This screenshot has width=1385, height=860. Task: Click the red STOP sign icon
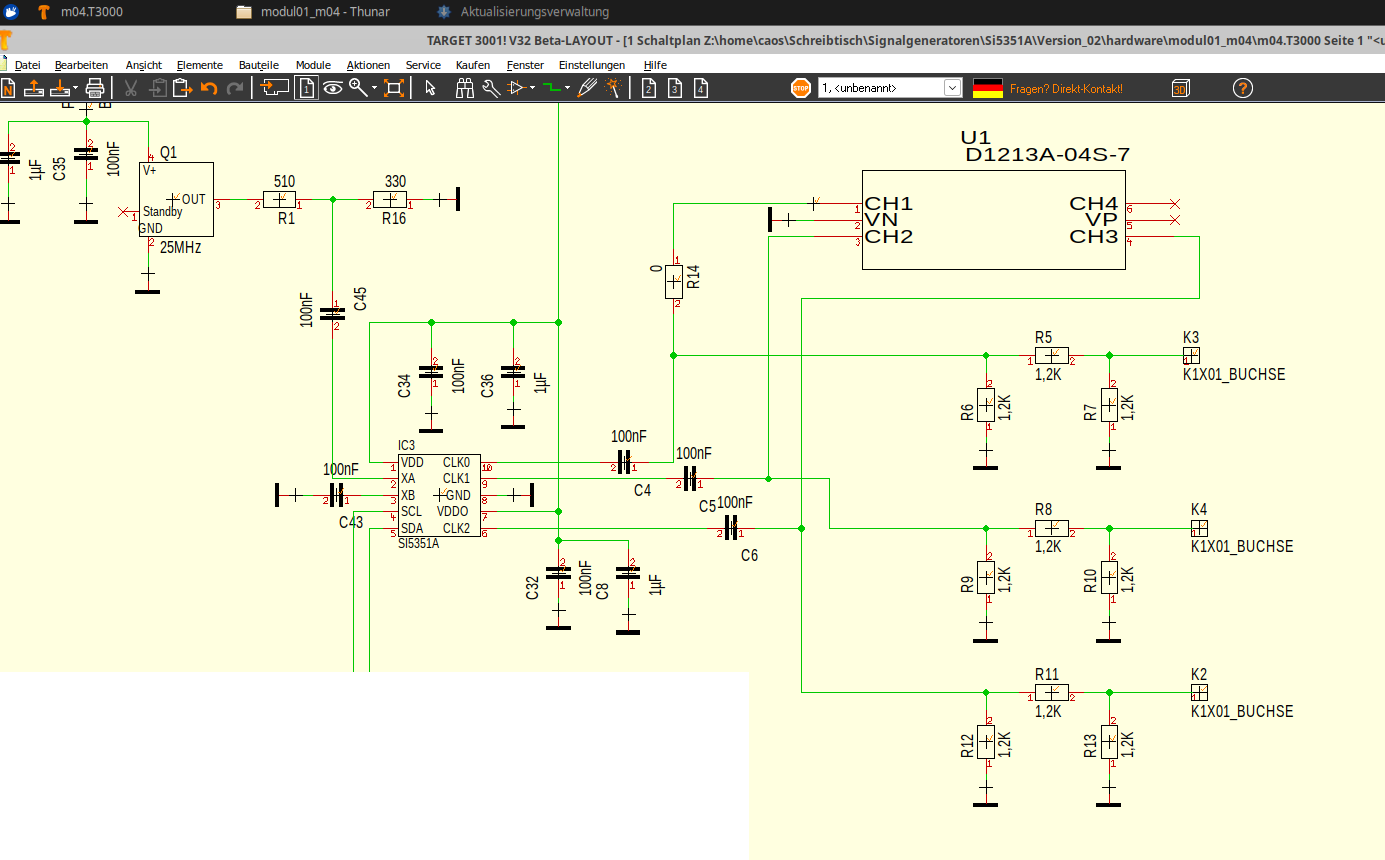click(x=801, y=88)
